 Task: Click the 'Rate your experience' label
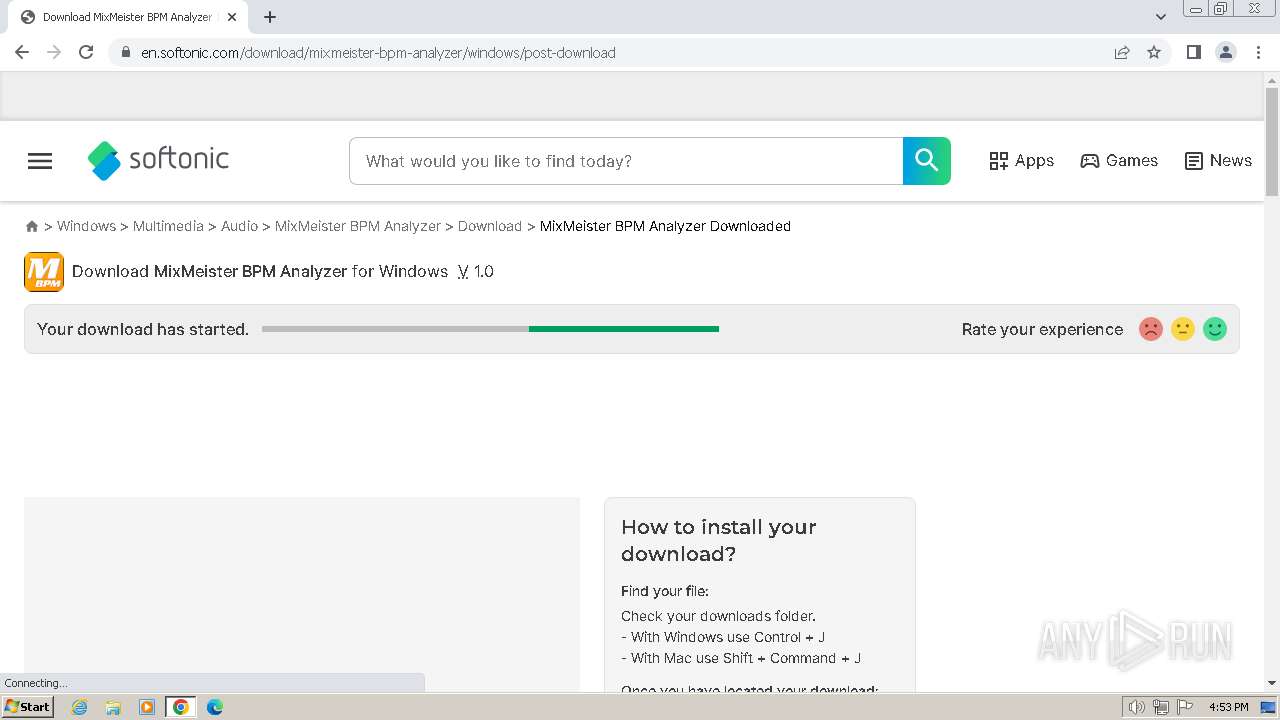click(x=1042, y=329)
